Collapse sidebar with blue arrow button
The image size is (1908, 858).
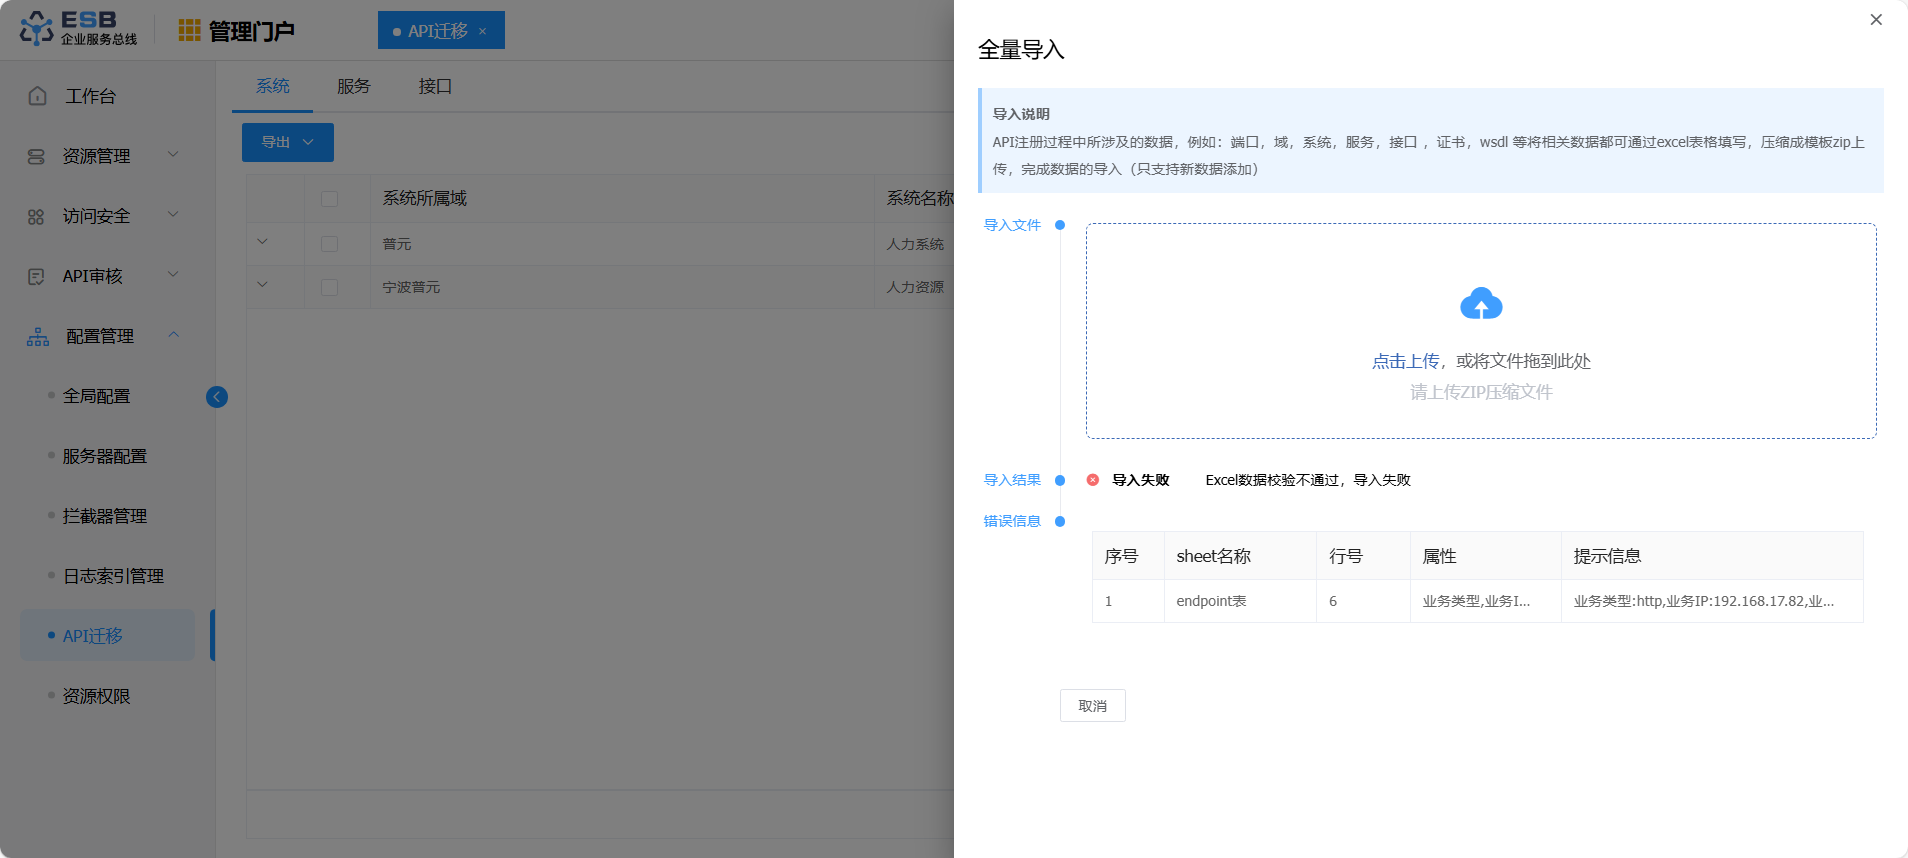click(217, 397)
